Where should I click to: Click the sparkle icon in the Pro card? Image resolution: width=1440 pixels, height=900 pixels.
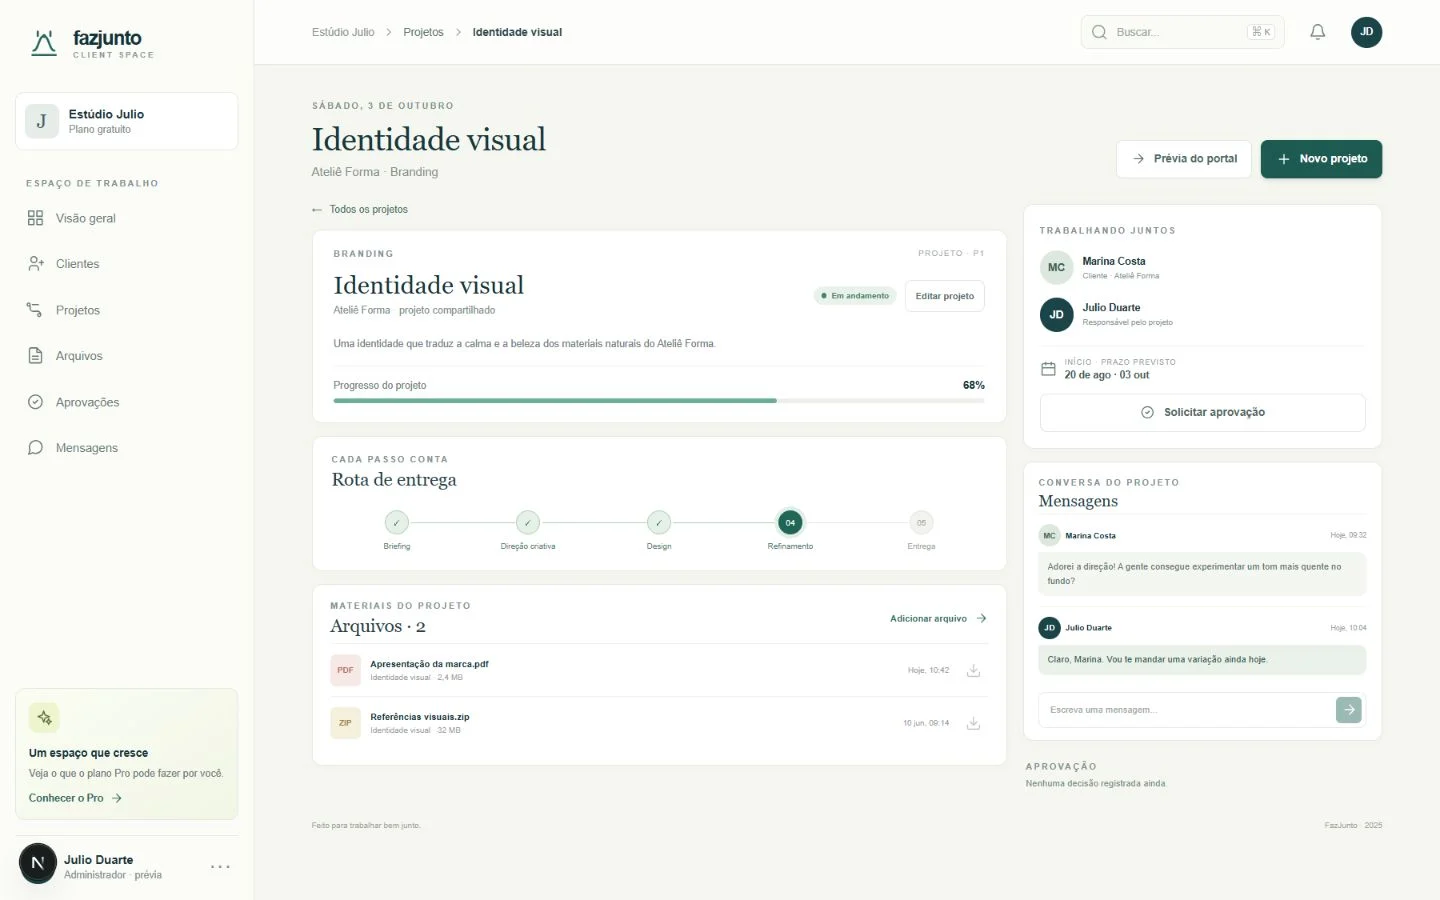click(x=44, y=717)
